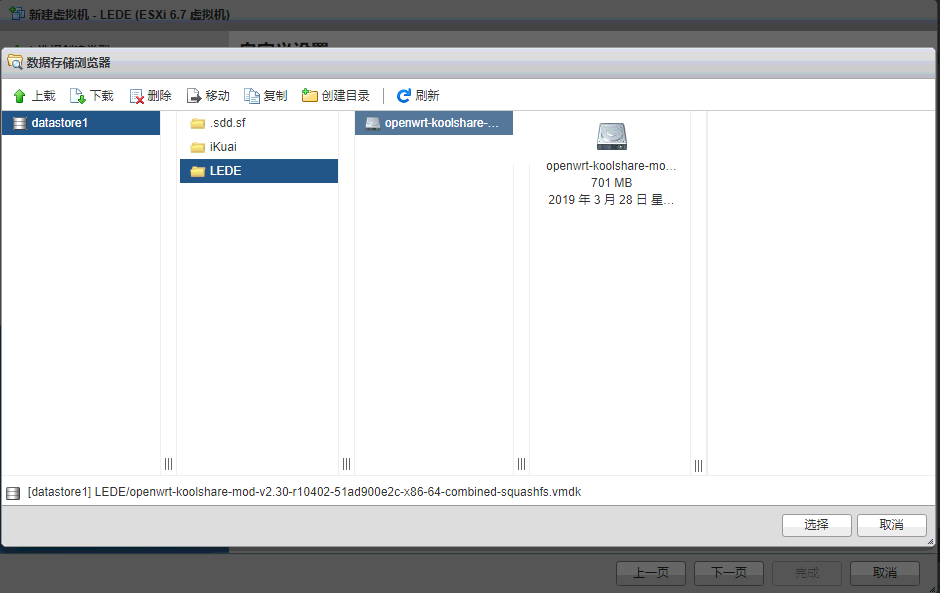Viewport: 940px width, 593px height.
Task: Click the Next page (下一页) wizard button
Action: pyautogui.click(x=728, y=573)
